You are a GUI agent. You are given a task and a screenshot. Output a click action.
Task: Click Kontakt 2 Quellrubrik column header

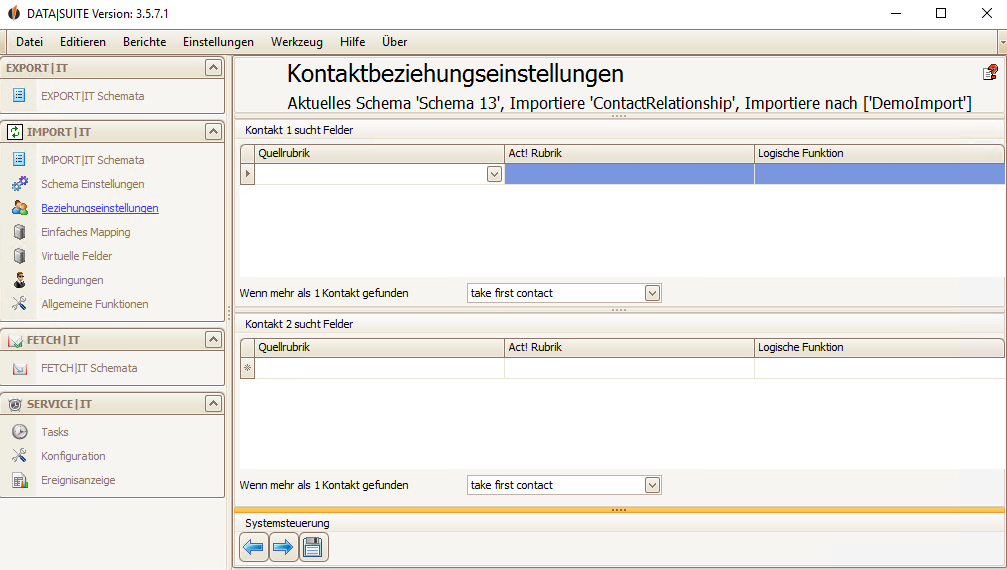[x=380, y=347]
